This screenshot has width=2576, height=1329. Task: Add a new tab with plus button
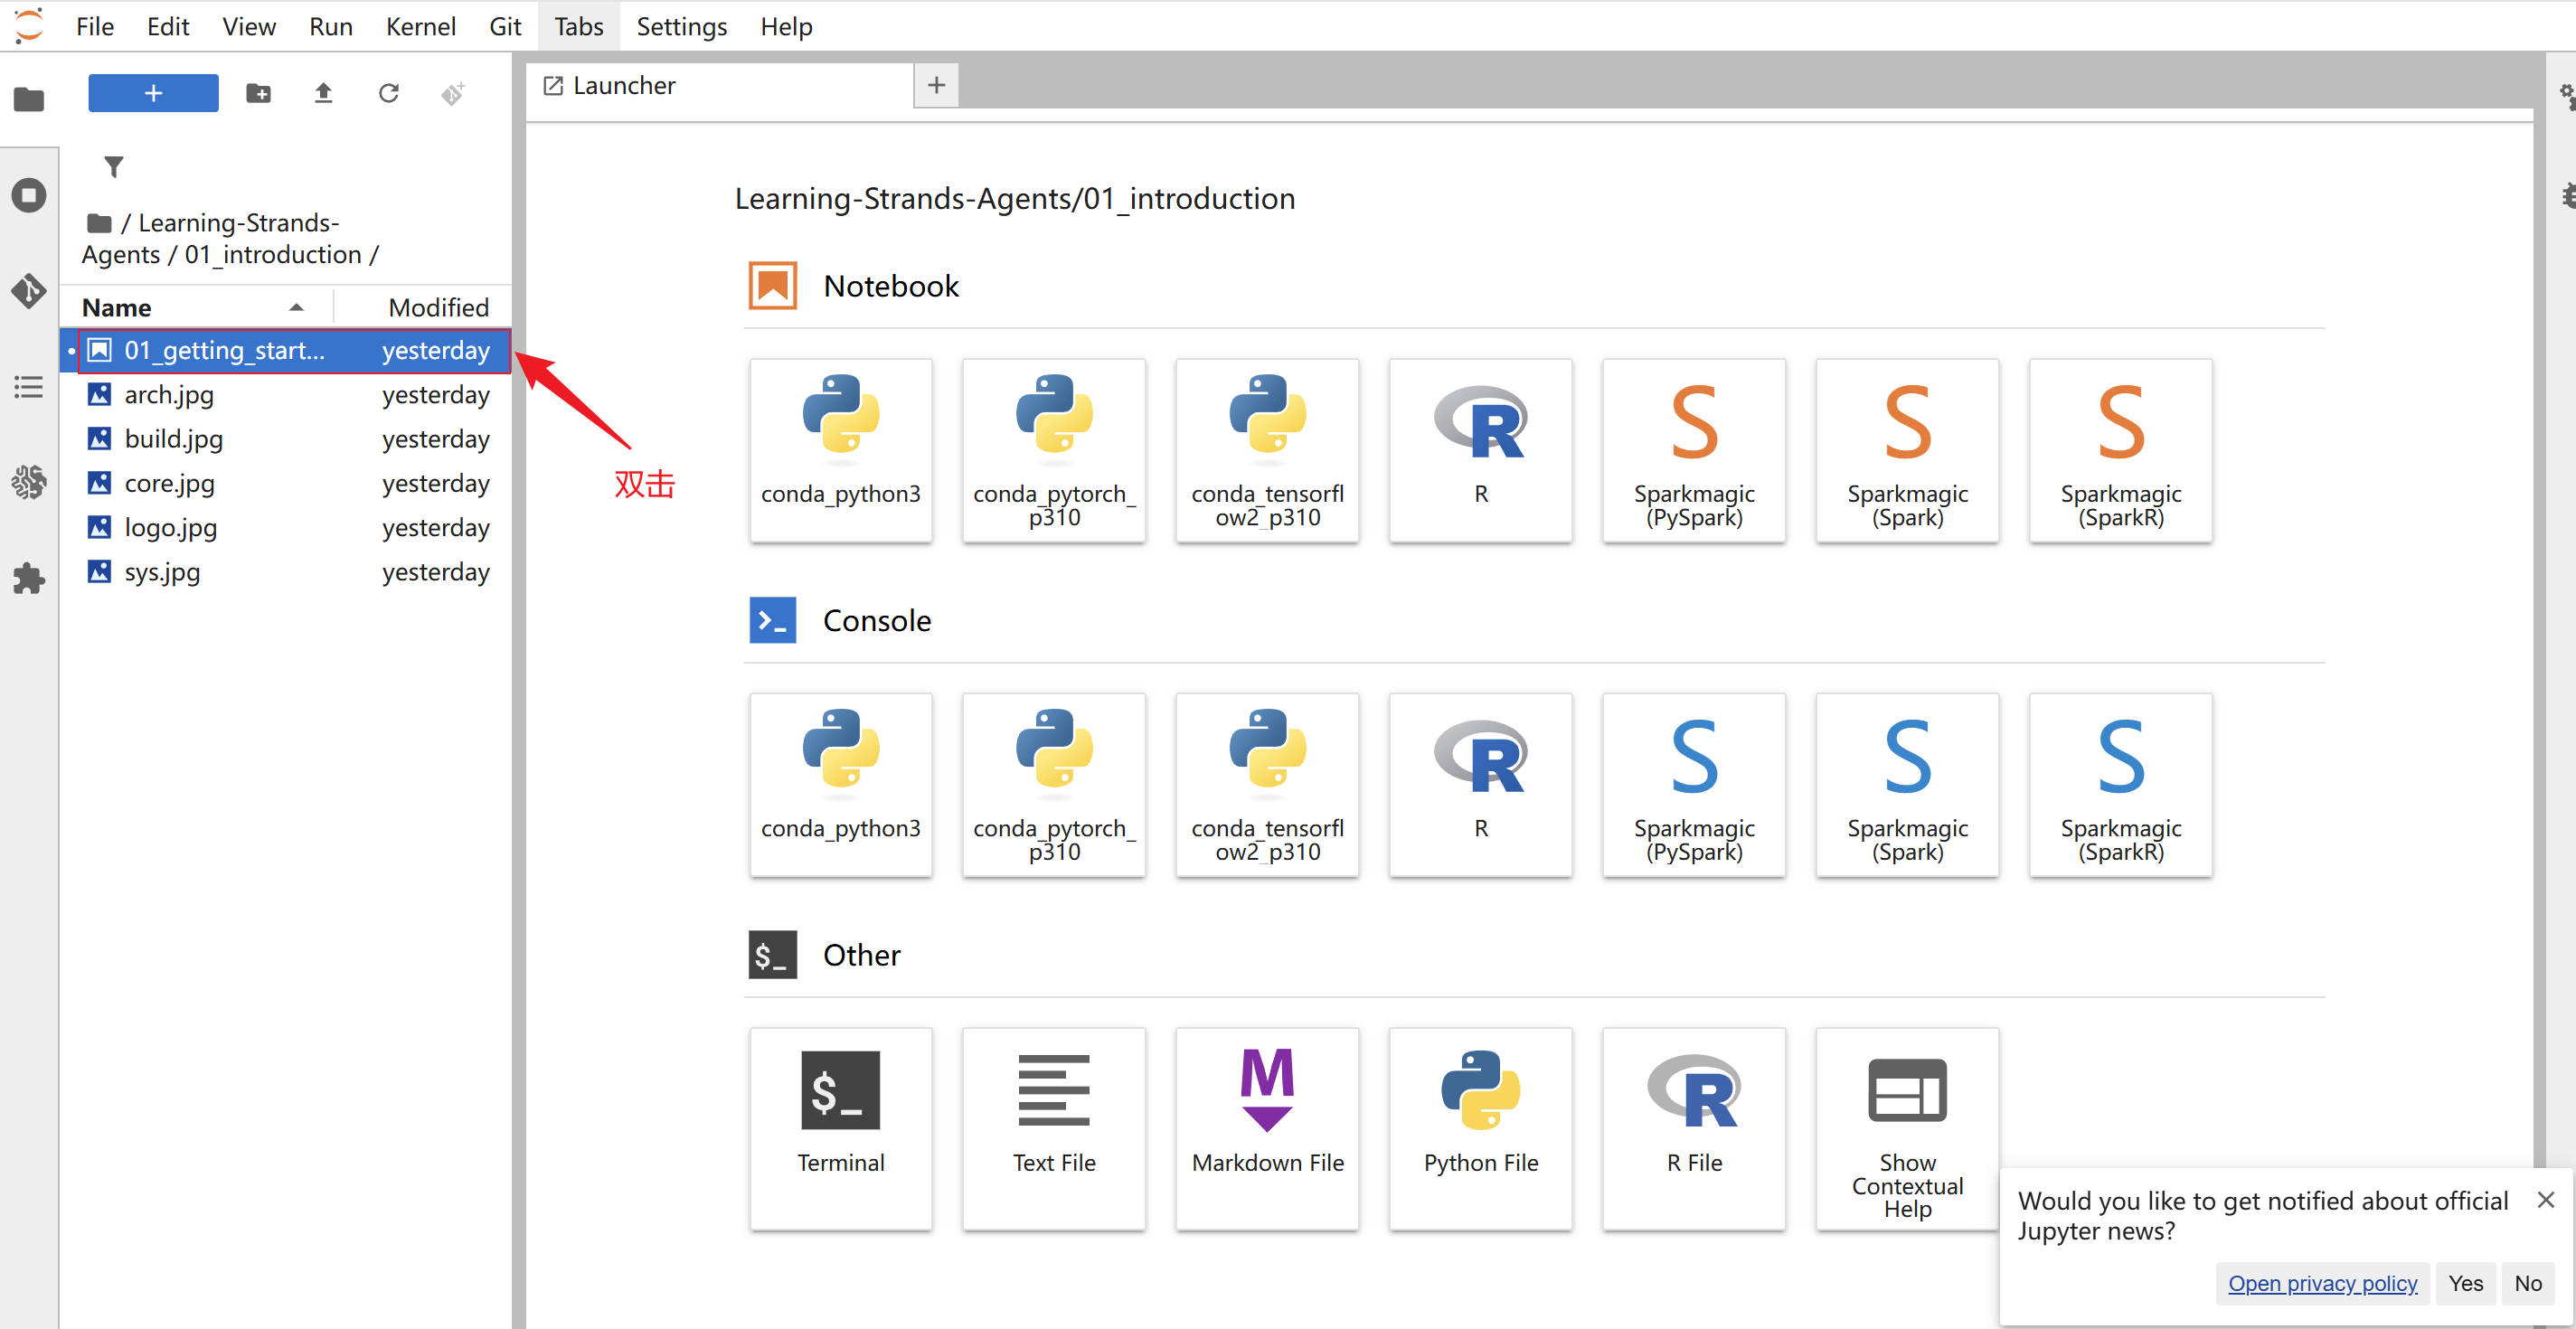tap(936, 86)
